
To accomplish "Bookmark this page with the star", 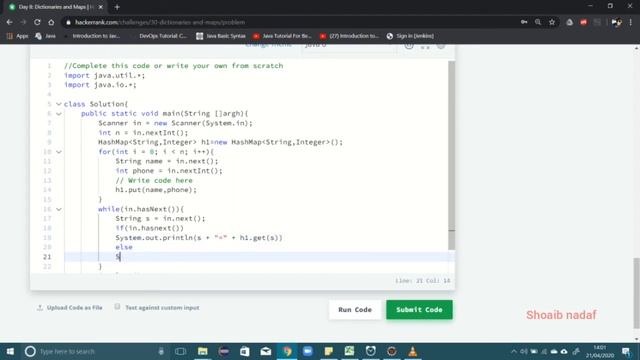I will (x=552, y=22).
